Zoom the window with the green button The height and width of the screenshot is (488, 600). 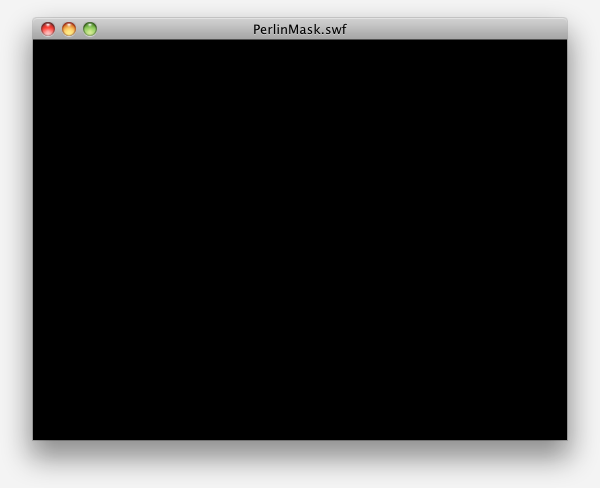90,29
